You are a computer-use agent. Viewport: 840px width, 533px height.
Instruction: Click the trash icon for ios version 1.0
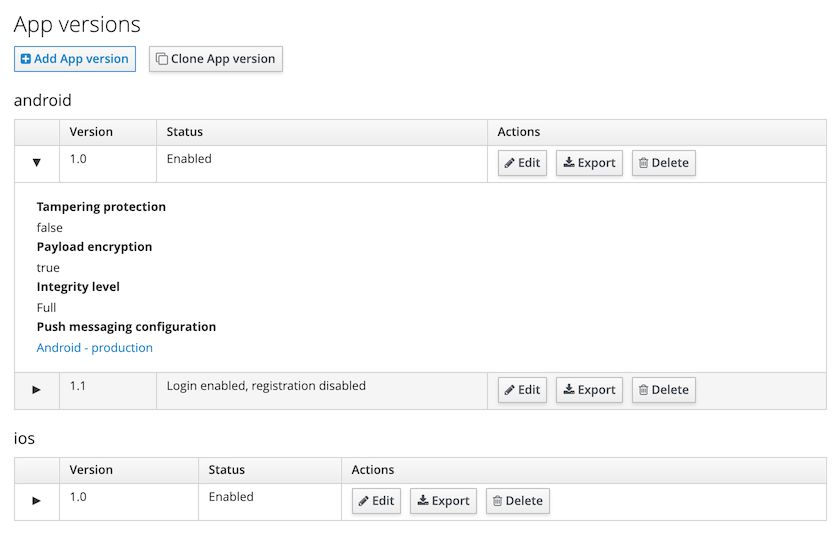498,501
